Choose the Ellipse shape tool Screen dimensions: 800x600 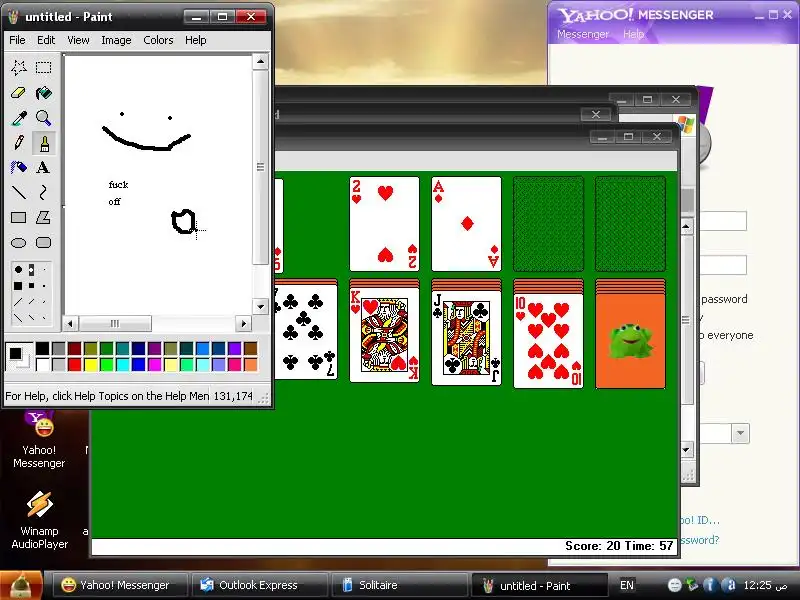click(x=19, y=243)
